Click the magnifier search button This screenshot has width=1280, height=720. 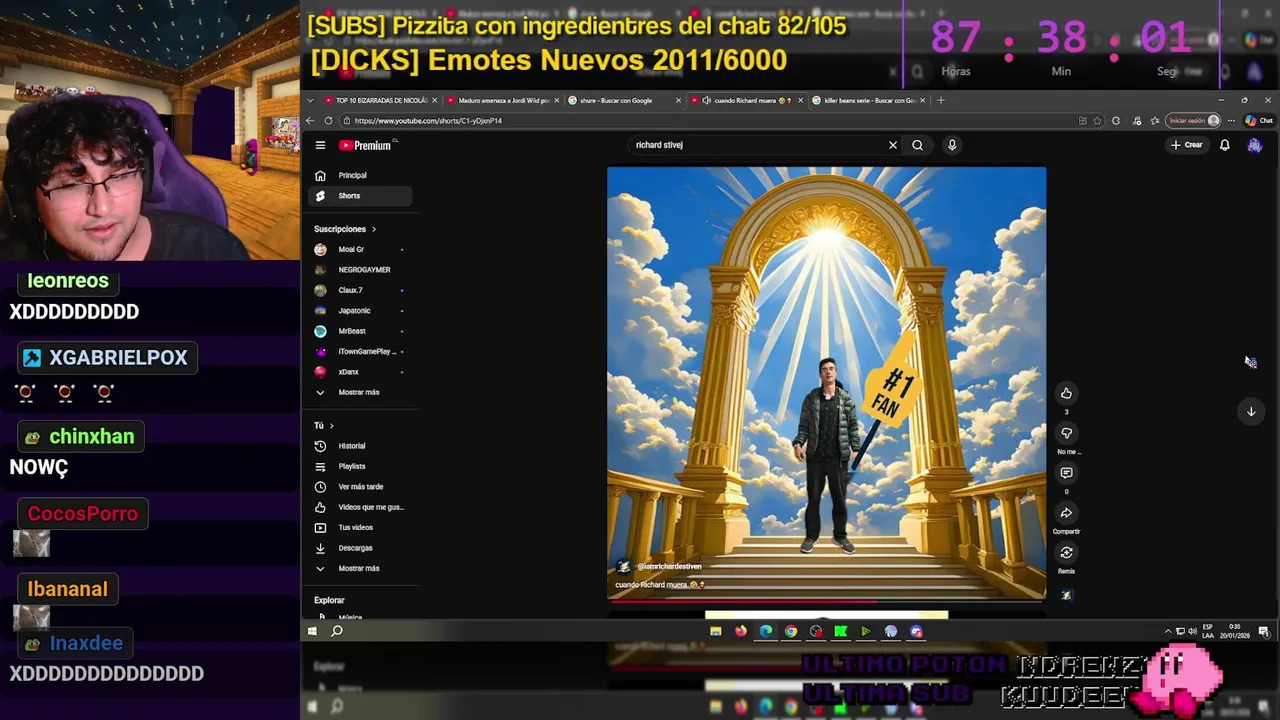point(917,145)
